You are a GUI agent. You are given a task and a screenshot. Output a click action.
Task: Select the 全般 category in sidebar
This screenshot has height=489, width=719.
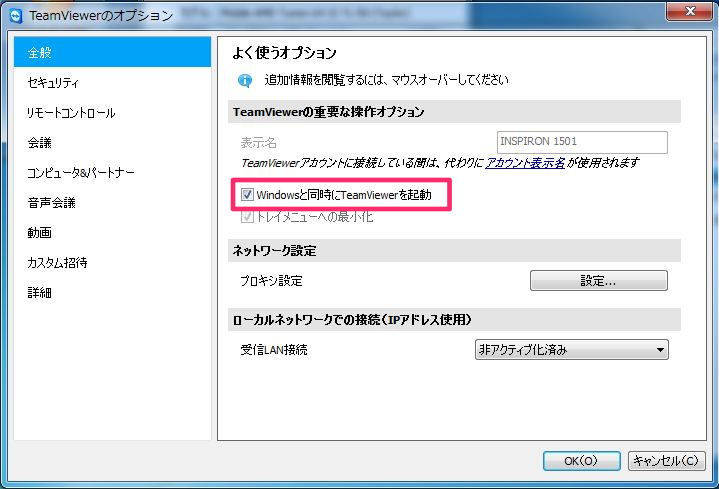(112, 52)
